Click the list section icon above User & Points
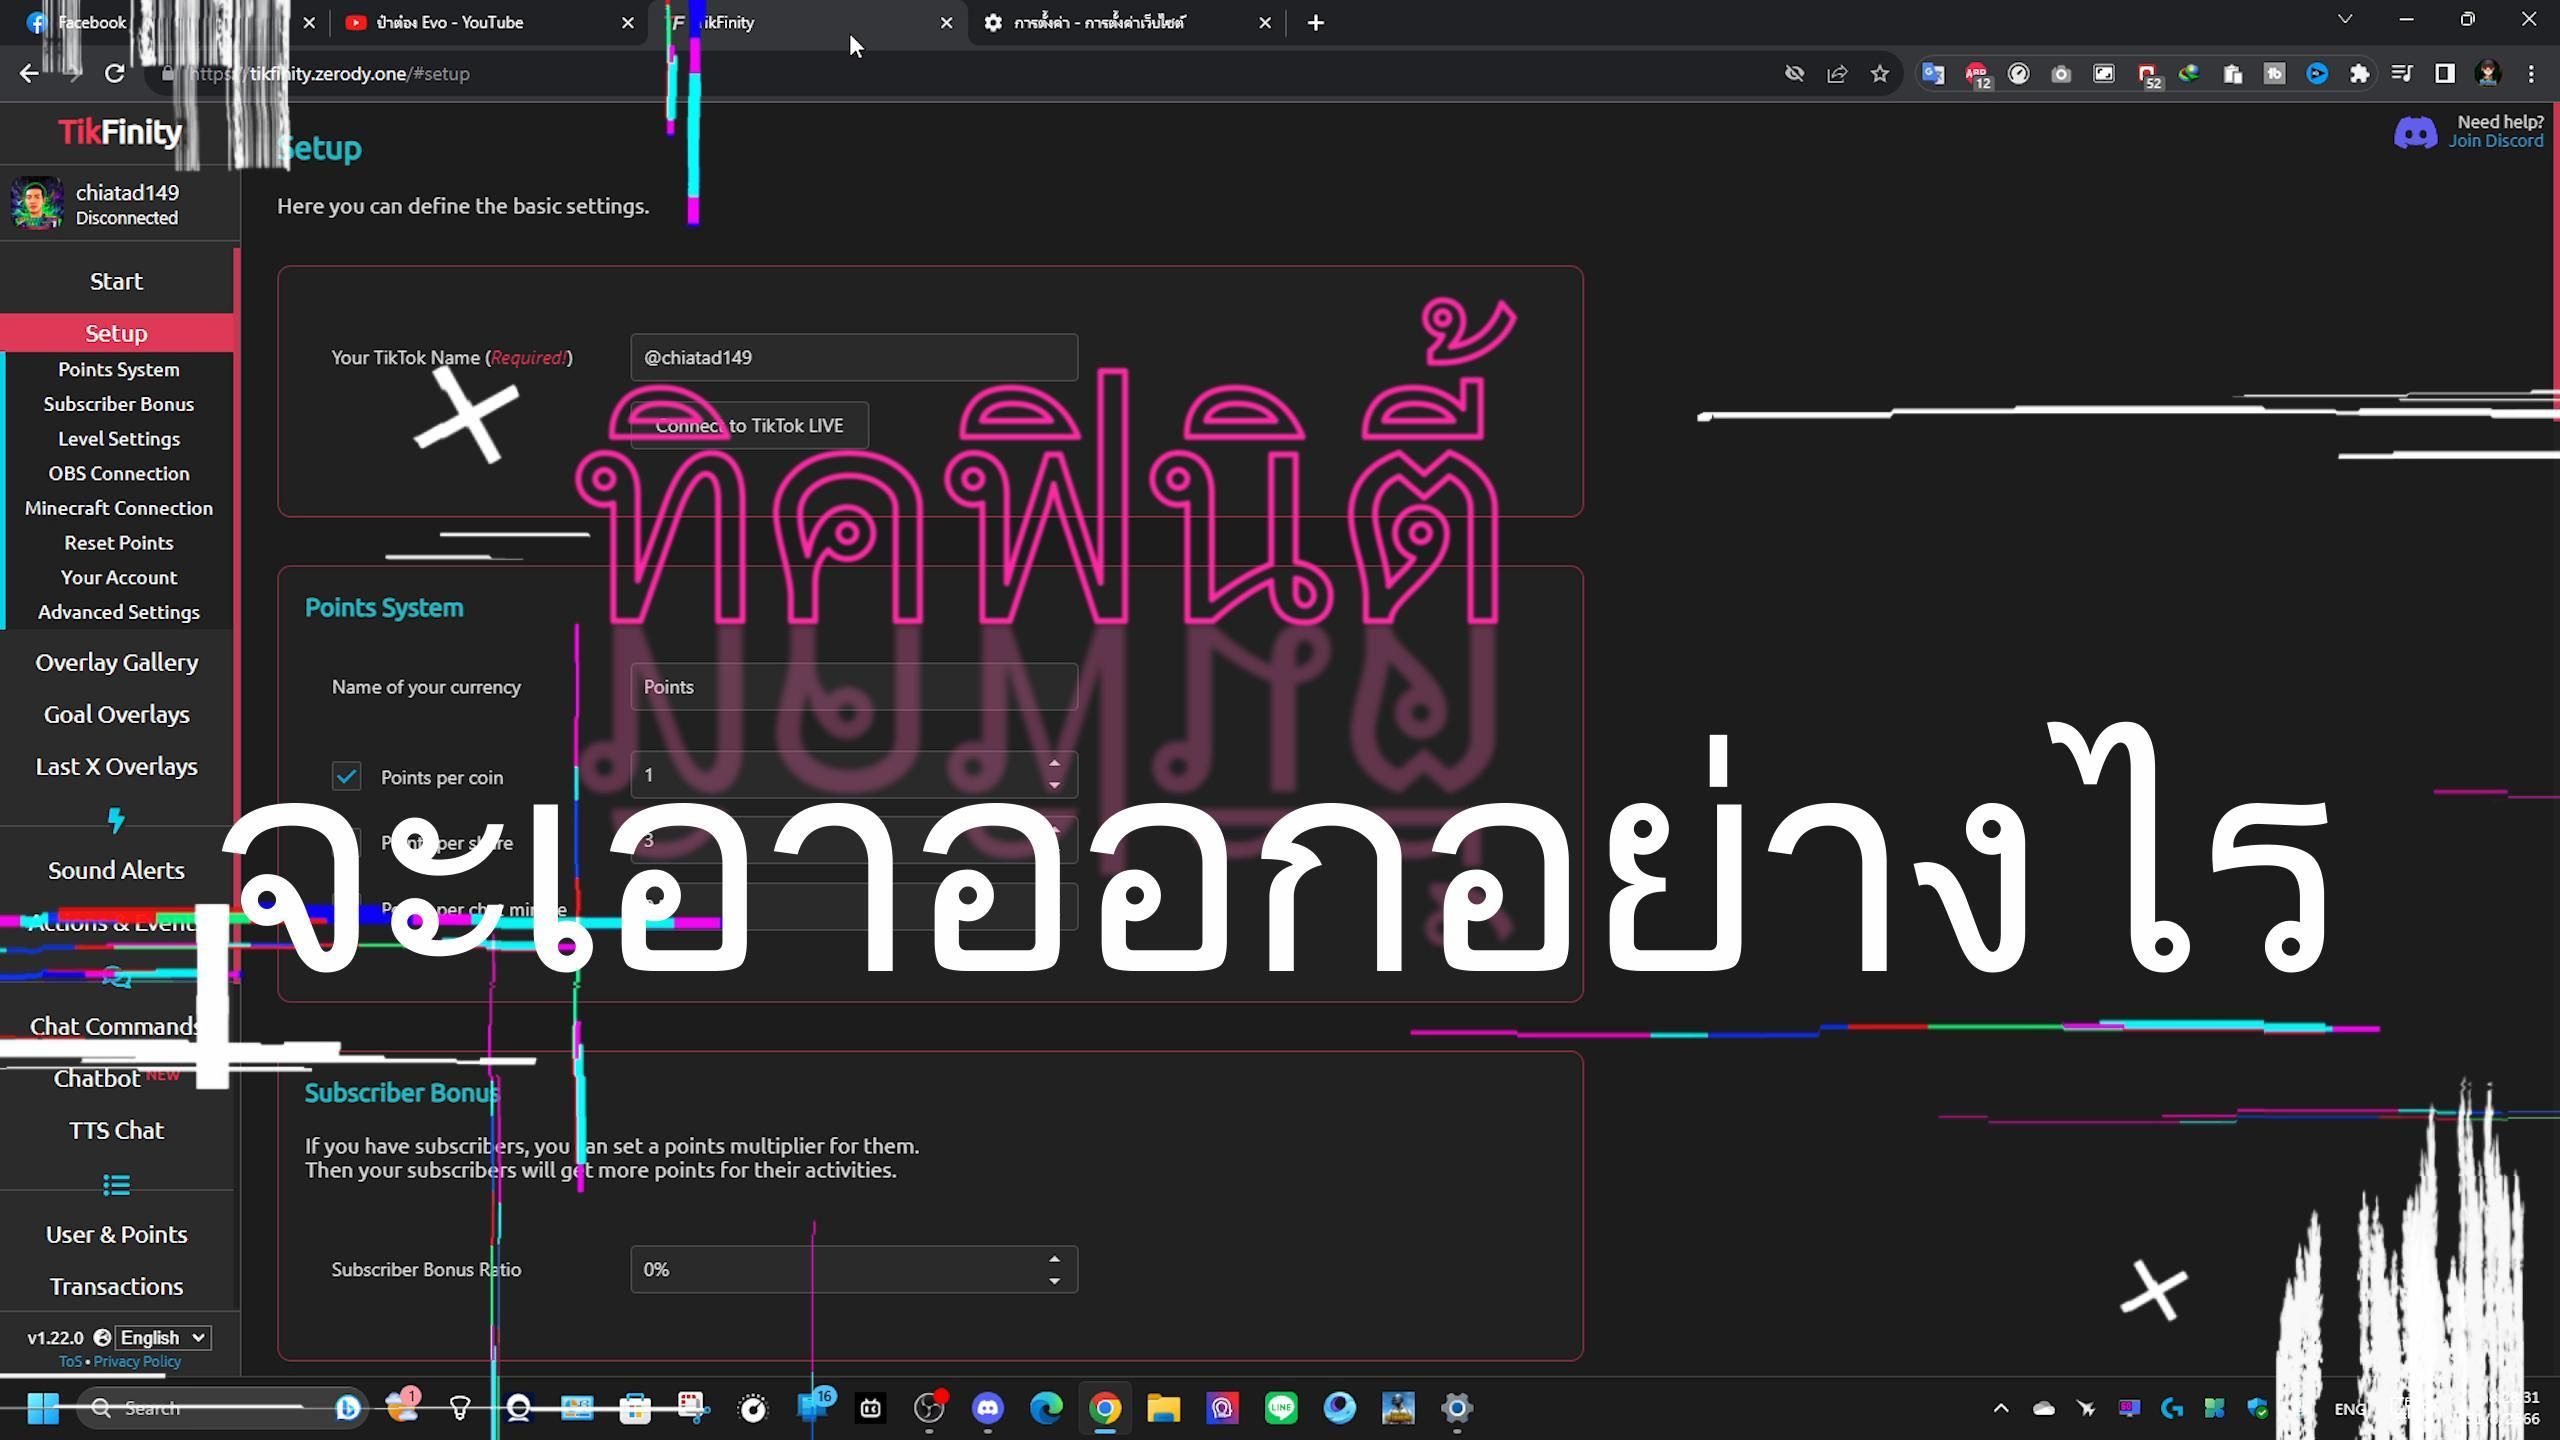 pyautogui.click(x=116, y=1185)
